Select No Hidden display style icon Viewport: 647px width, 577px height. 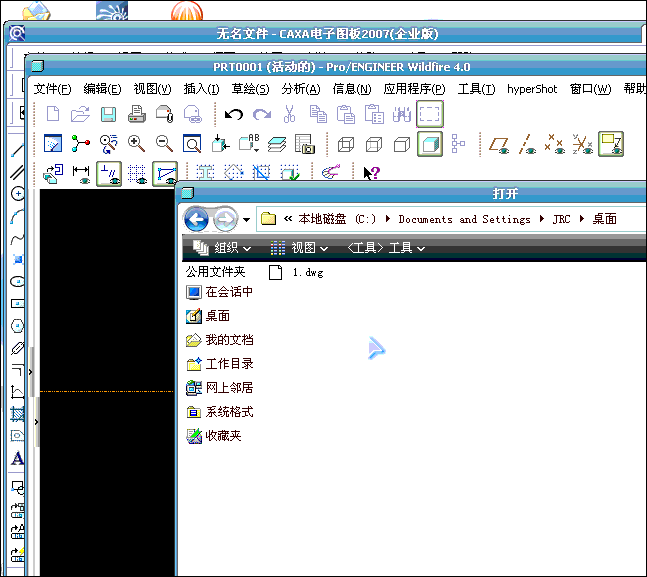click(x=401, y=144)
